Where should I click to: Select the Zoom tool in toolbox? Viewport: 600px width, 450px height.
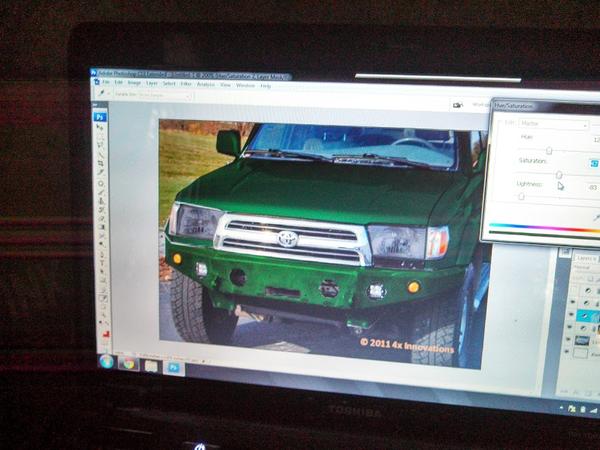click(x=104, y=315)
